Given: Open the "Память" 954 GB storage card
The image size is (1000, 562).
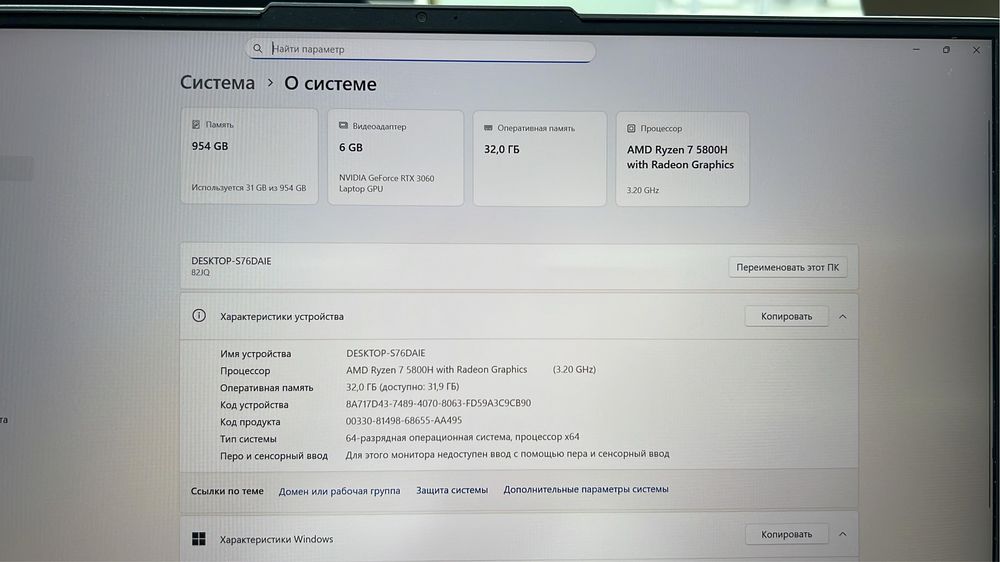Looking at the screenshot, I should click(x=249, y=156).
